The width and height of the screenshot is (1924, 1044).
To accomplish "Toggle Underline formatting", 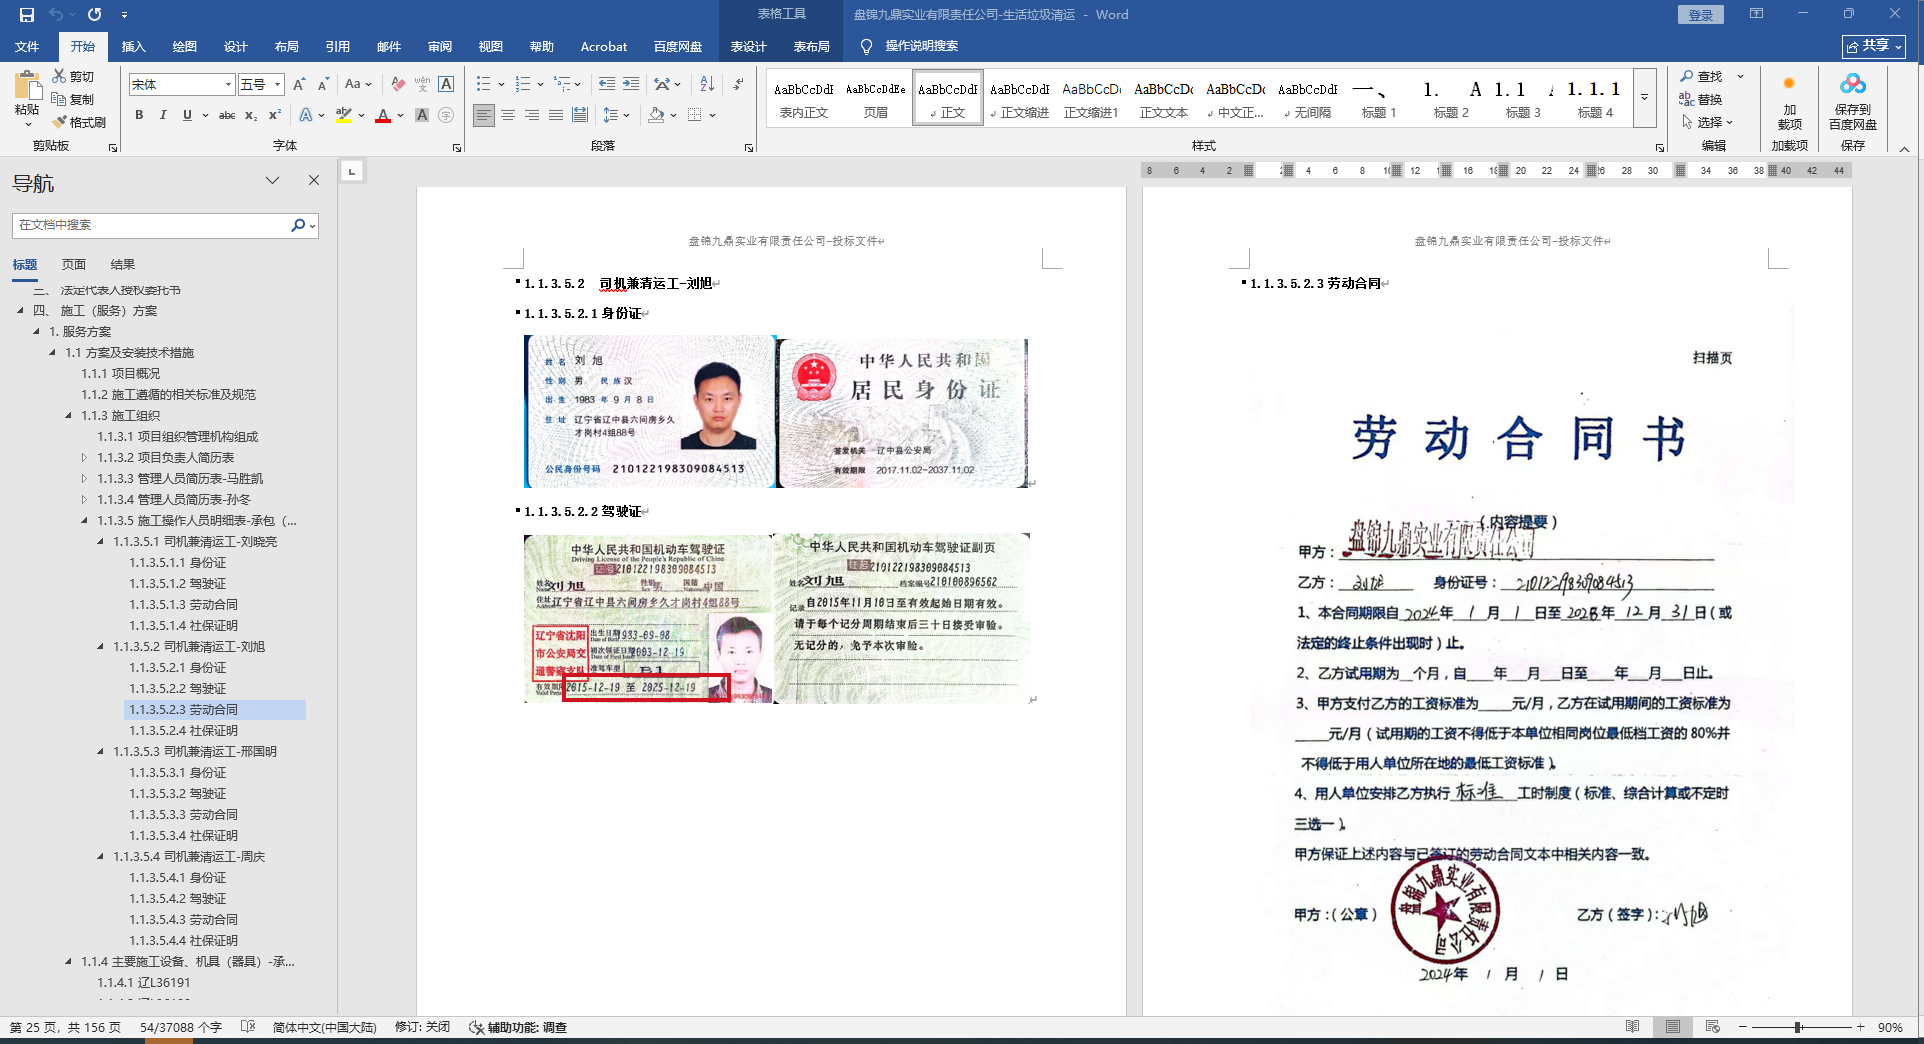I will (187, 115).
